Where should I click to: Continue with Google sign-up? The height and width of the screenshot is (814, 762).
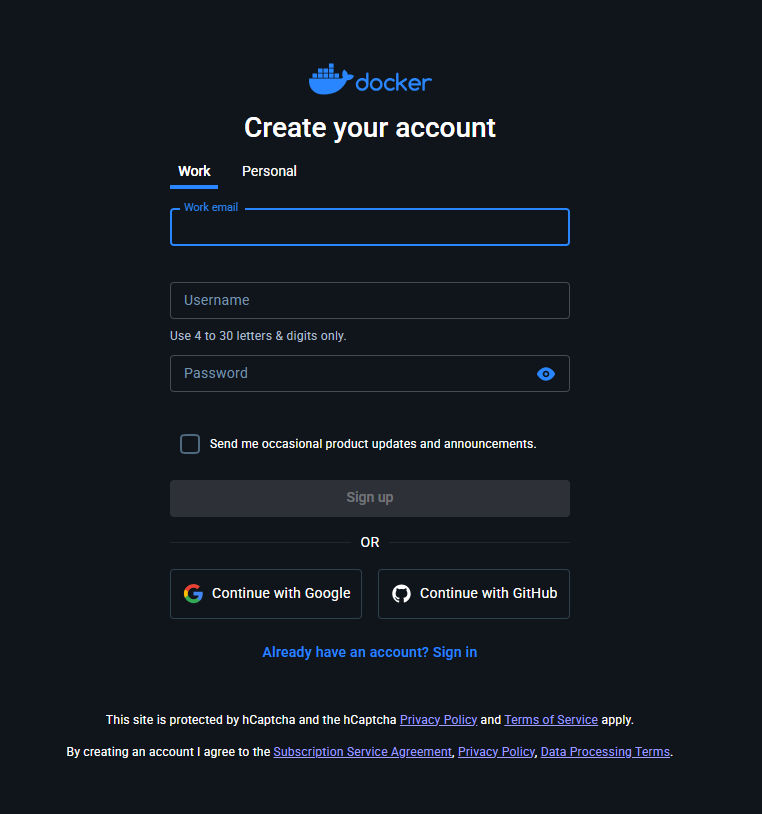(x=266, y=594)
